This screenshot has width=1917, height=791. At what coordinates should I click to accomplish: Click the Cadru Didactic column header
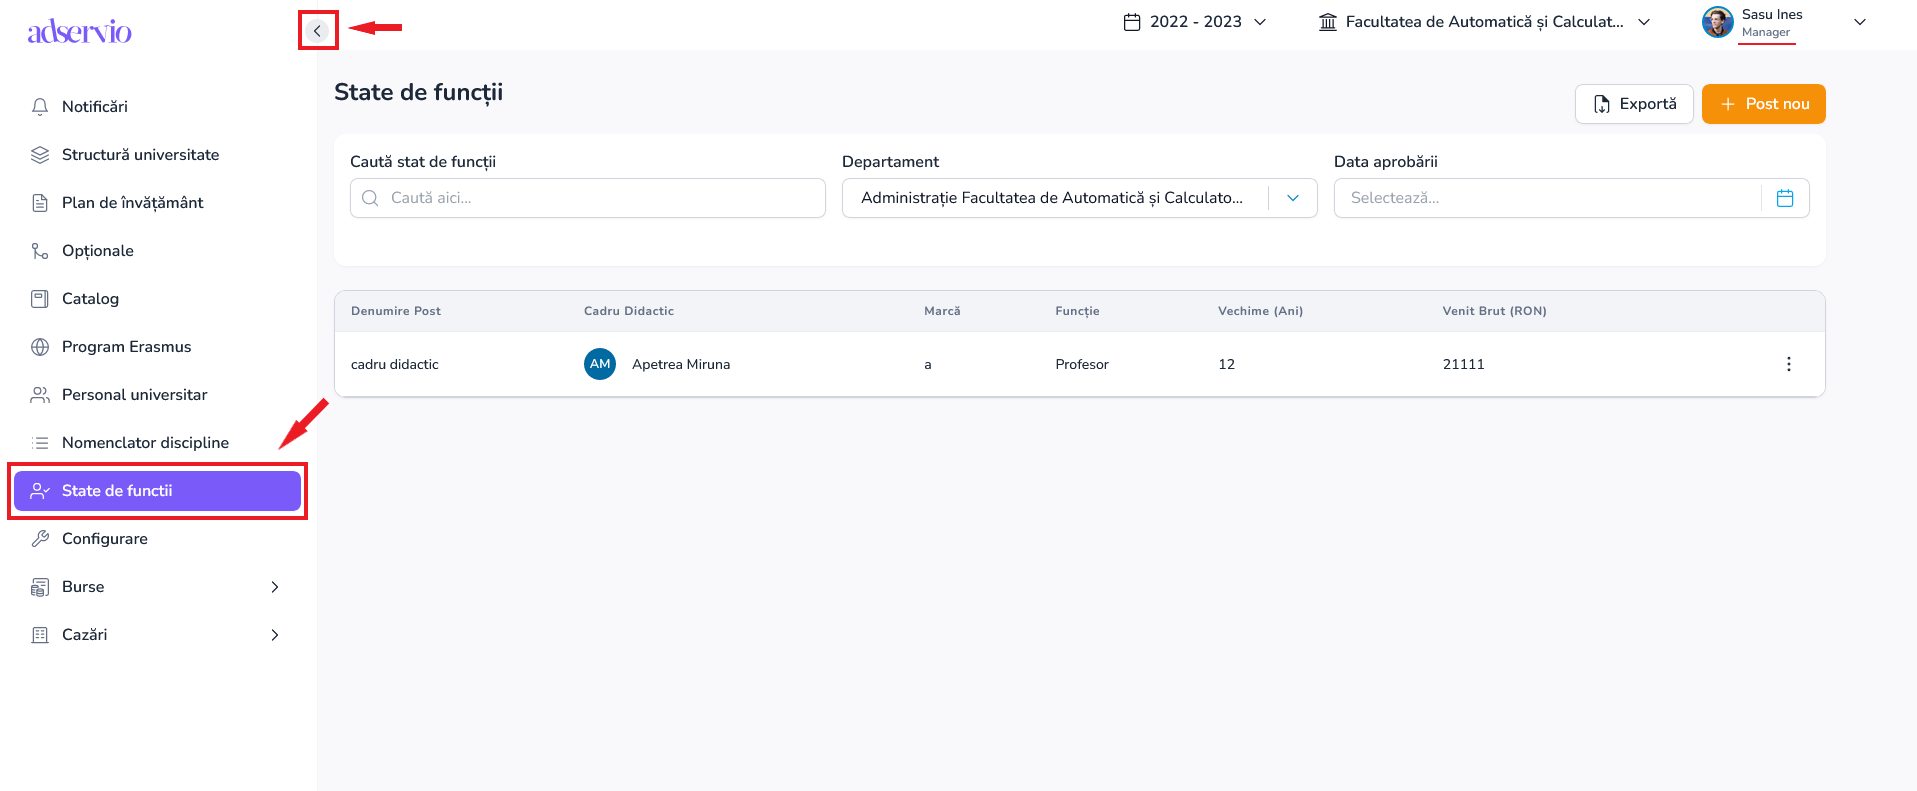click(629, 311)
